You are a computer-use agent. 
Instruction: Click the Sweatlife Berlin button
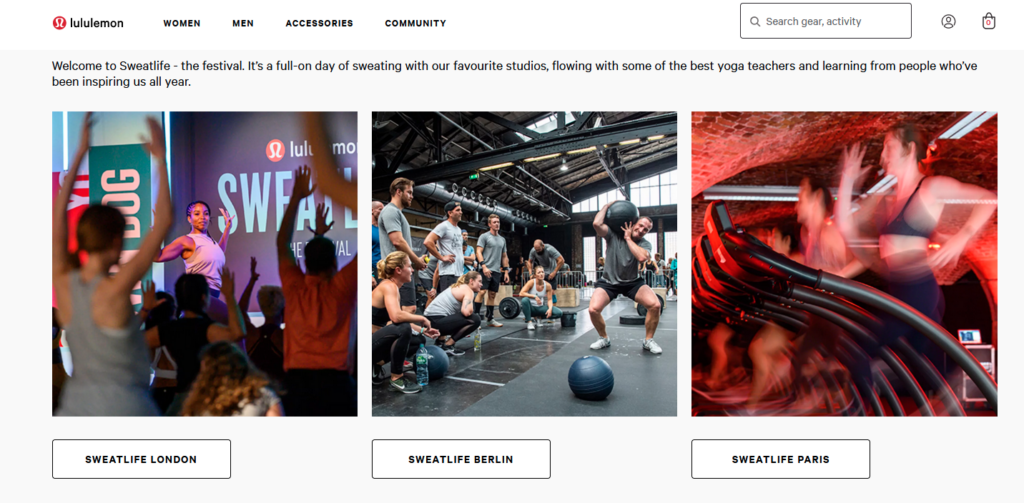[461, 459]
